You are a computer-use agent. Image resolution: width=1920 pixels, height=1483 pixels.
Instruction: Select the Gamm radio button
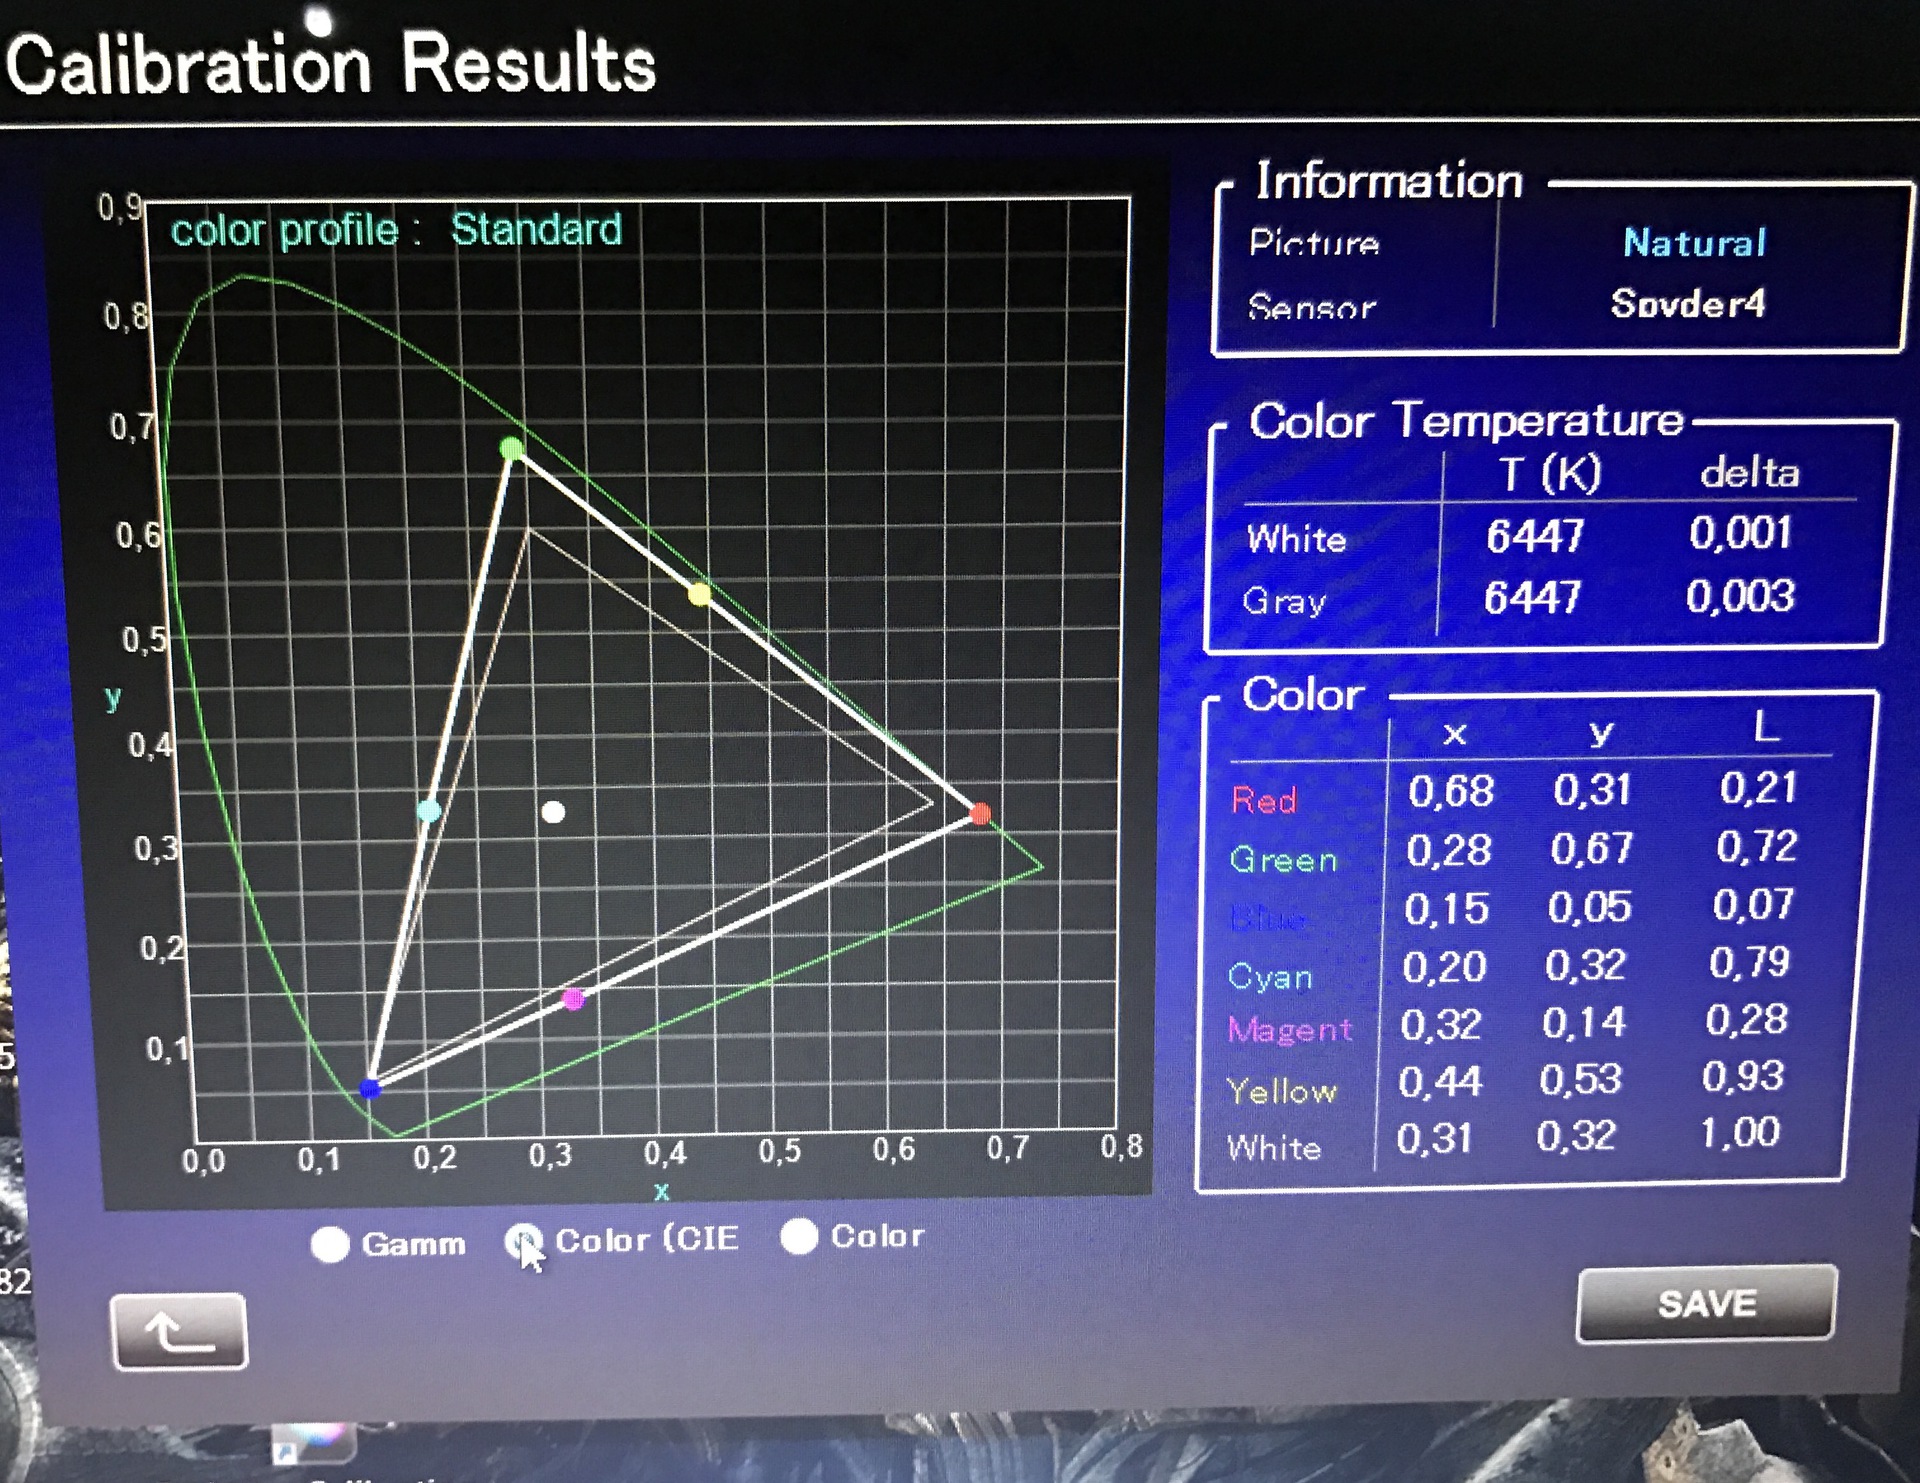click(330, 1245)
